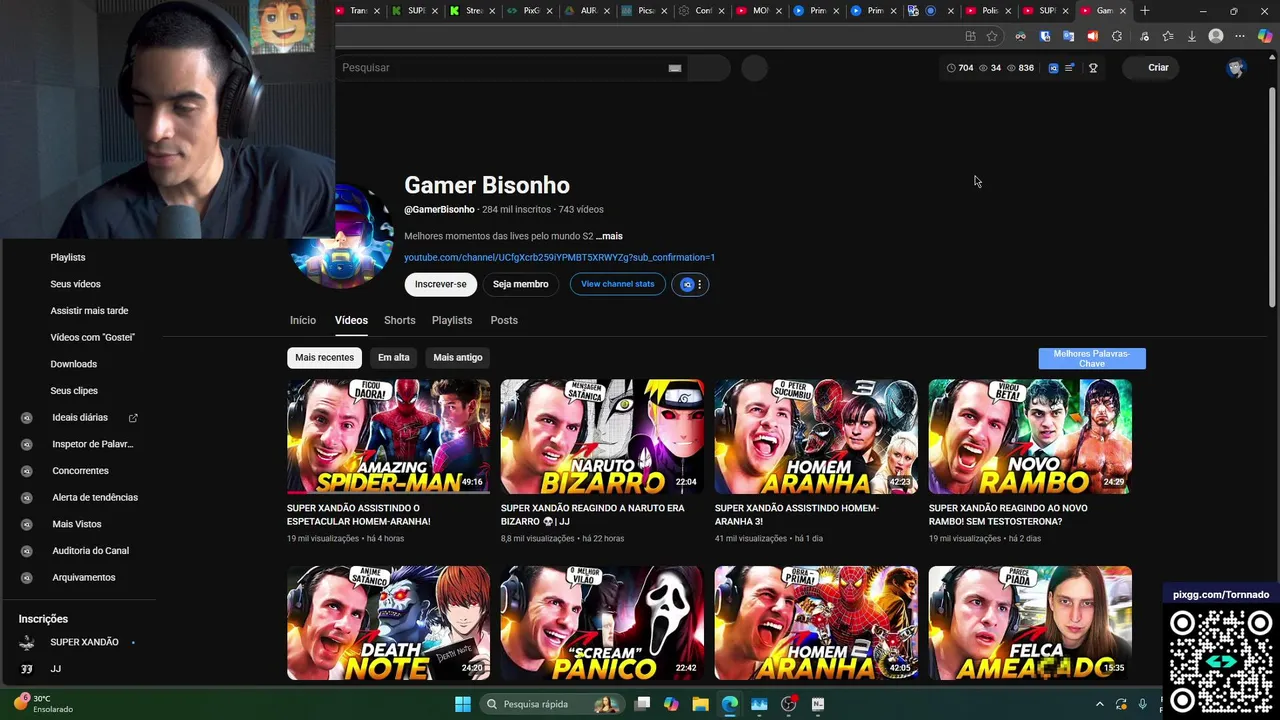The height and width of the screenshot is (720, 1280).
Task: Open the Scream Pânico video thumbnail
Action: click(x=602, y=622)
